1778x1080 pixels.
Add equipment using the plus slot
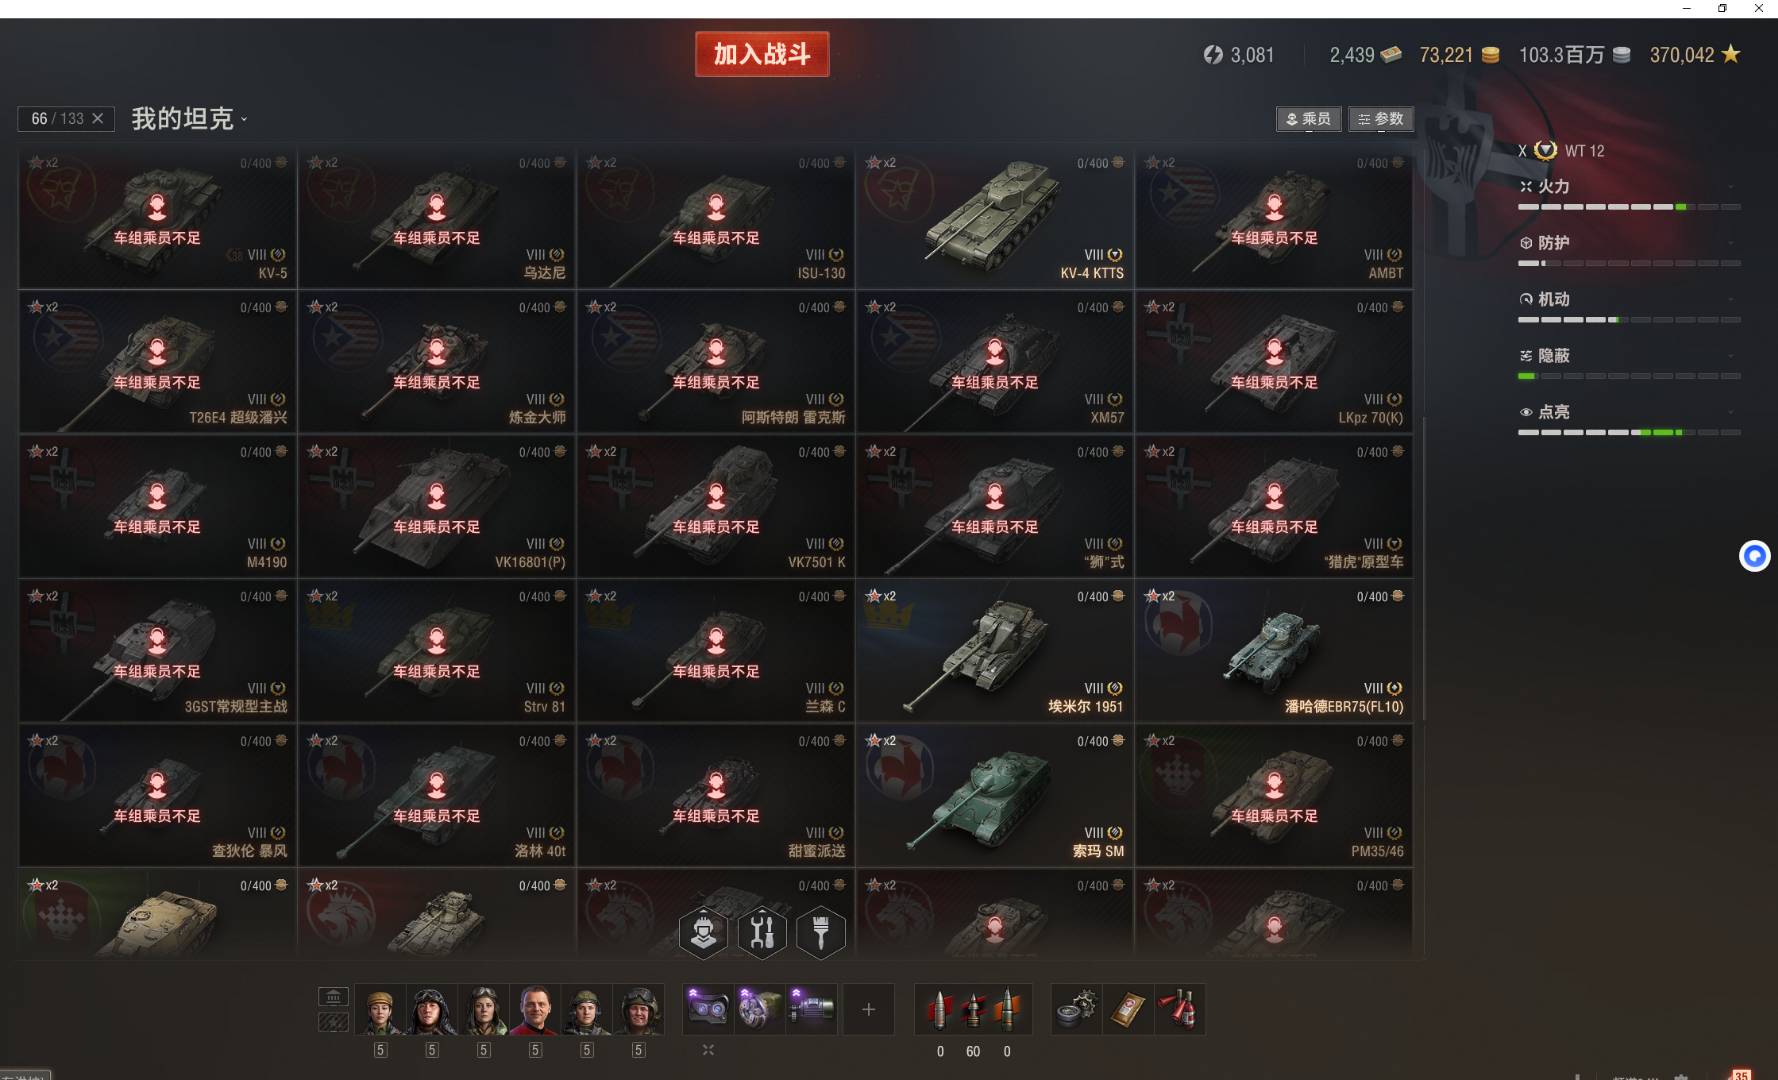868,1009
